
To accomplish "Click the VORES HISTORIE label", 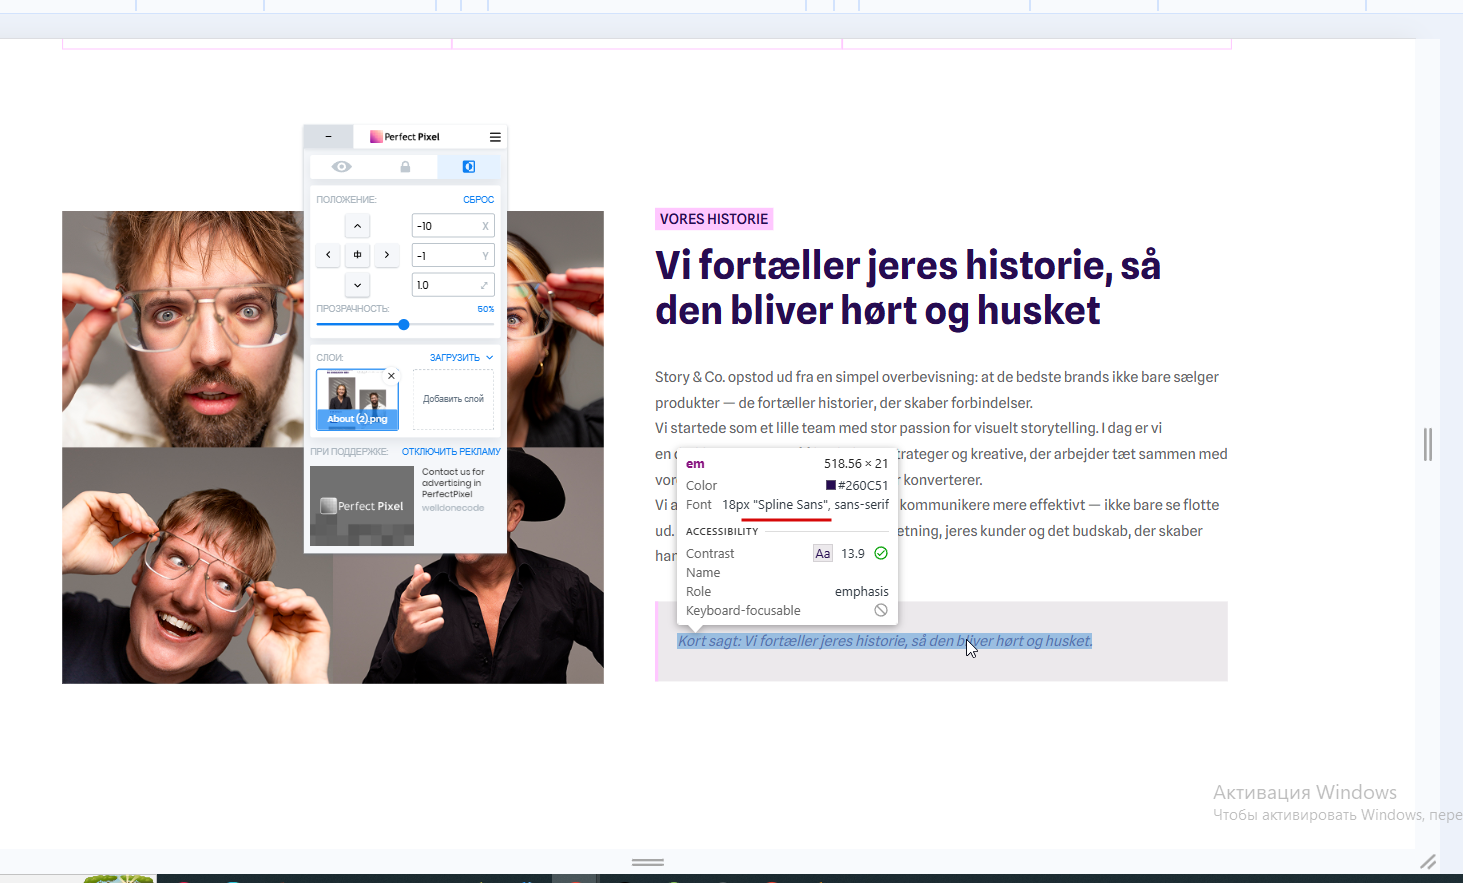I will (x=714, y=219).
